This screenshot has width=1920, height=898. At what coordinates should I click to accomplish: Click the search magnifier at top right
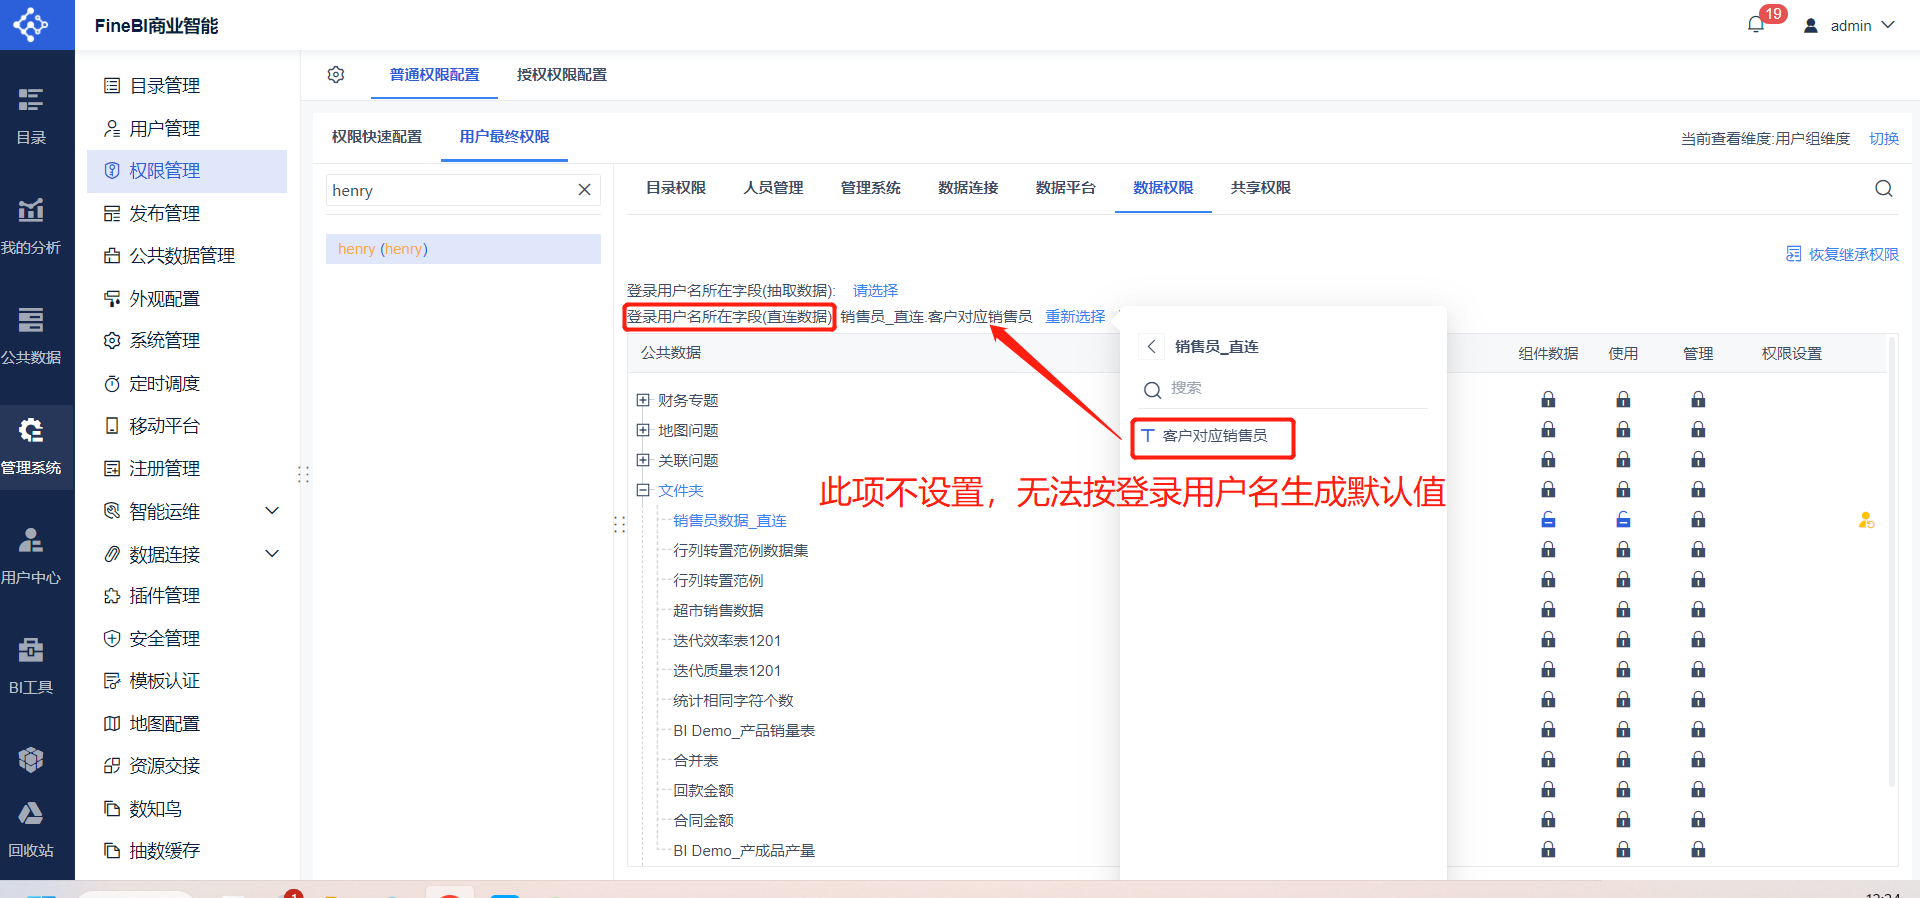(1884, 188)
